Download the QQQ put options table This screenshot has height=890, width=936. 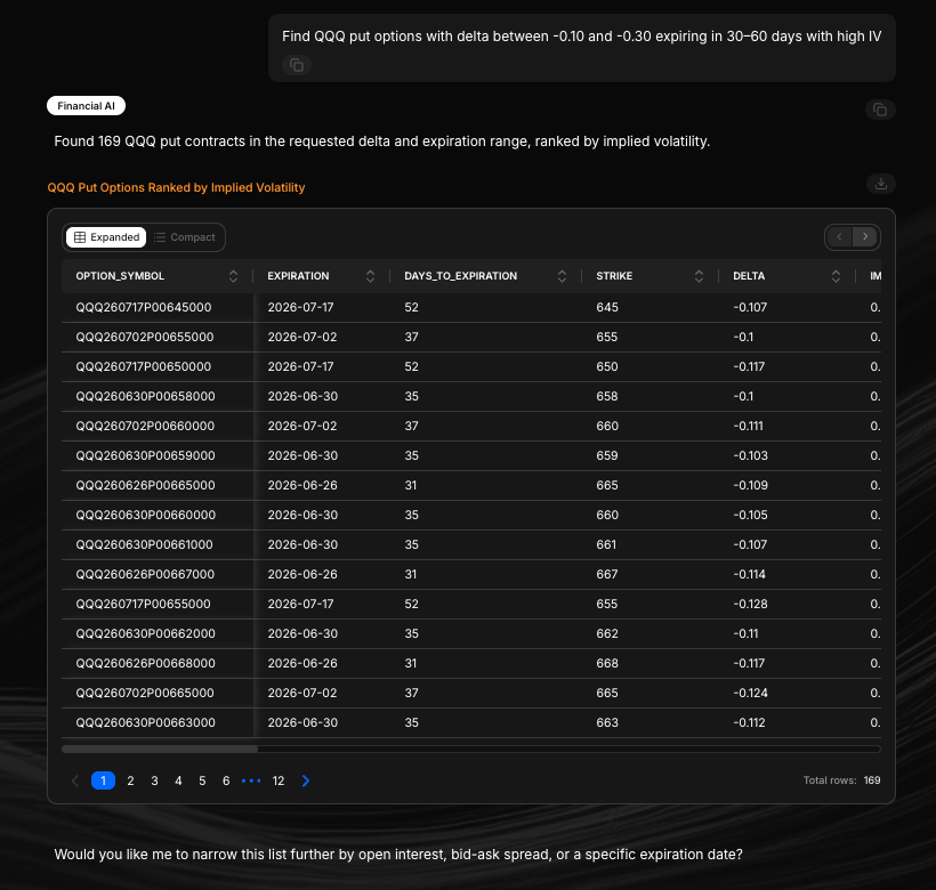pos(880,184)
